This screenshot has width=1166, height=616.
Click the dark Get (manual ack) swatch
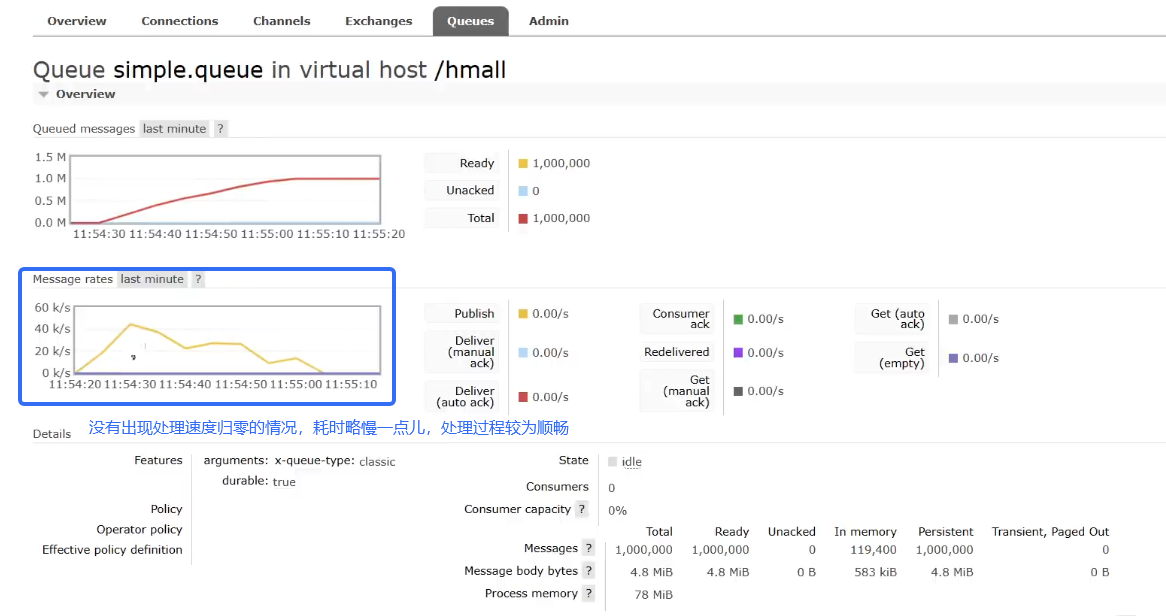[x=738, y=391]
